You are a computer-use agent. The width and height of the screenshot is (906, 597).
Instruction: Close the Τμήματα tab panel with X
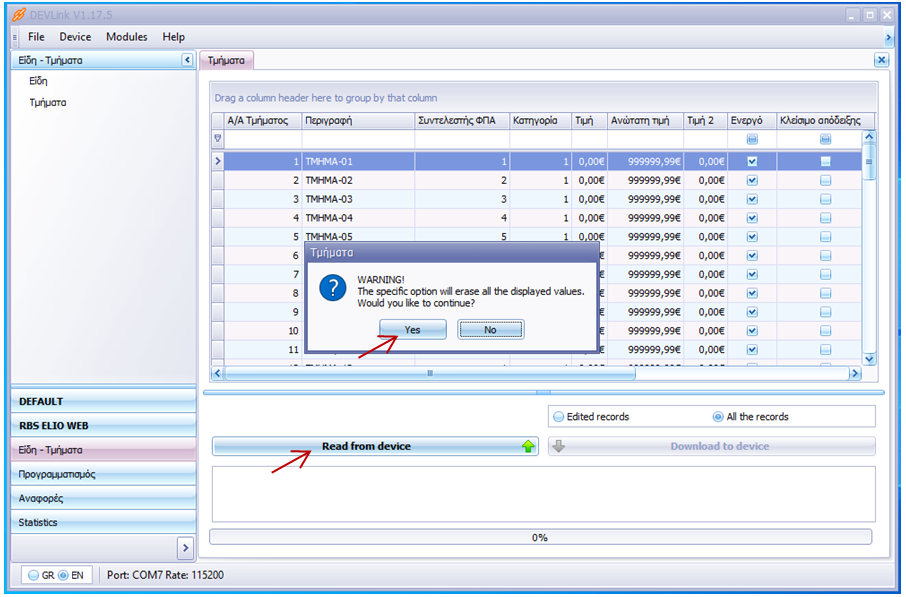pyautogui.click(x=881, y=60)
